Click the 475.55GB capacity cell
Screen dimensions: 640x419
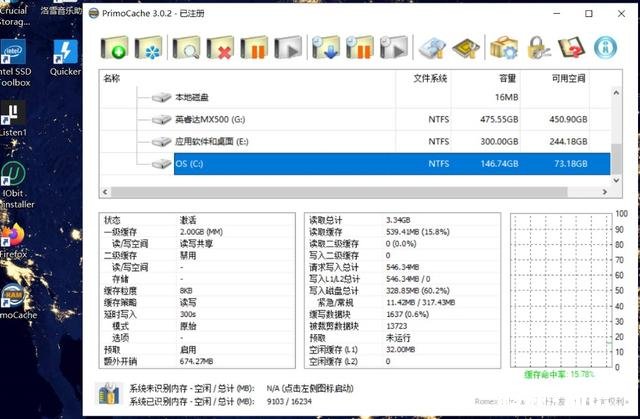coord(499,120)
